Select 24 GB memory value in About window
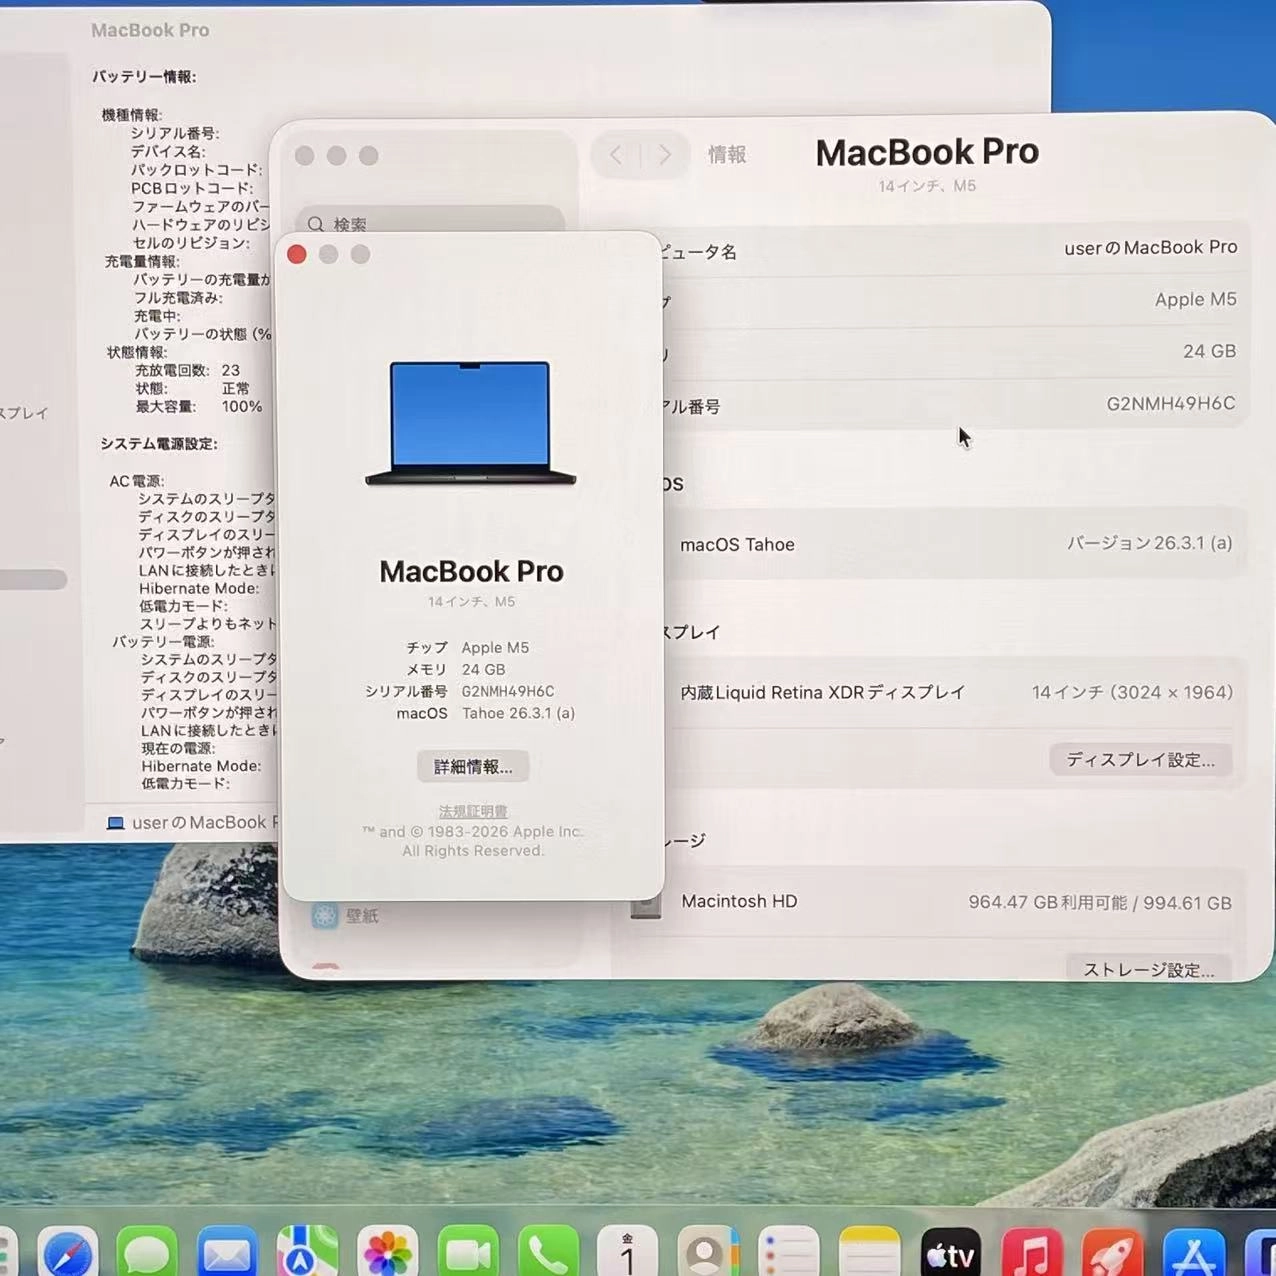1276x1276 pixels. click(483, 670)
